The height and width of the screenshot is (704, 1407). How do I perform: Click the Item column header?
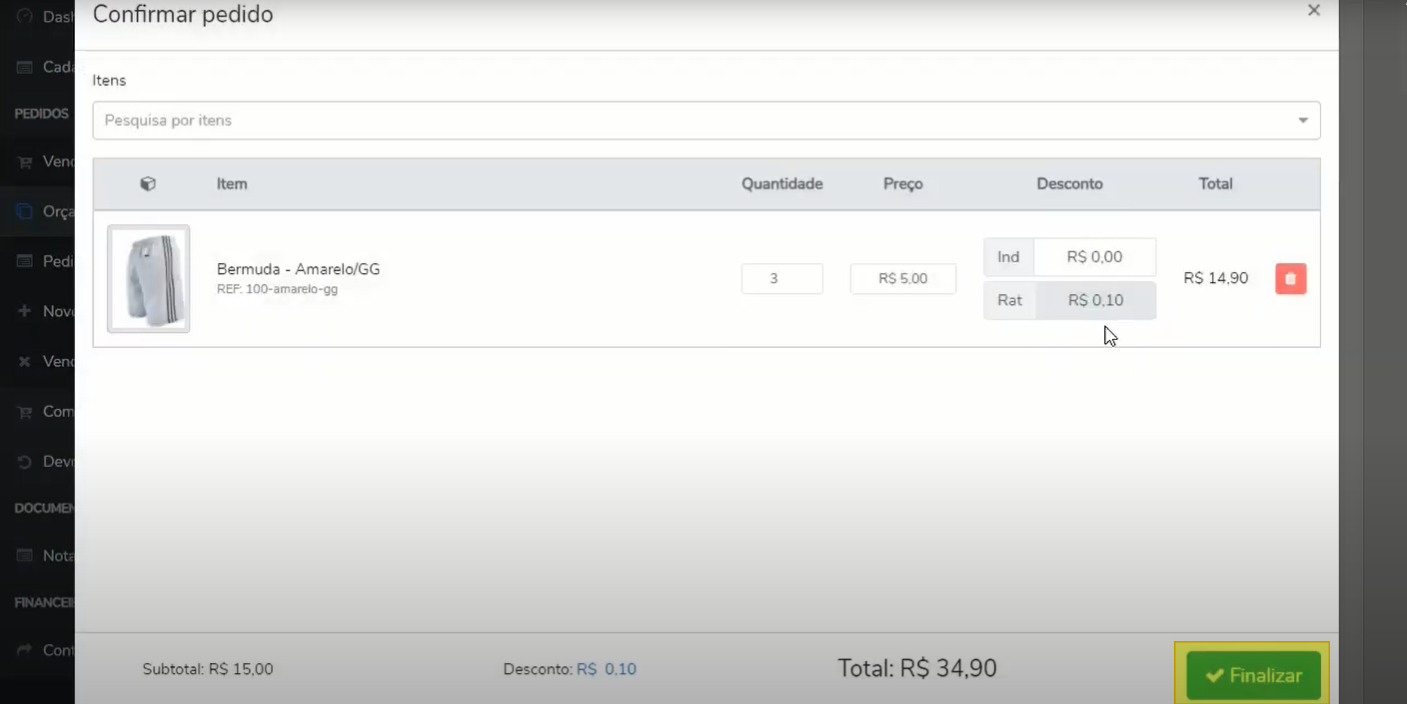point(232,184)
